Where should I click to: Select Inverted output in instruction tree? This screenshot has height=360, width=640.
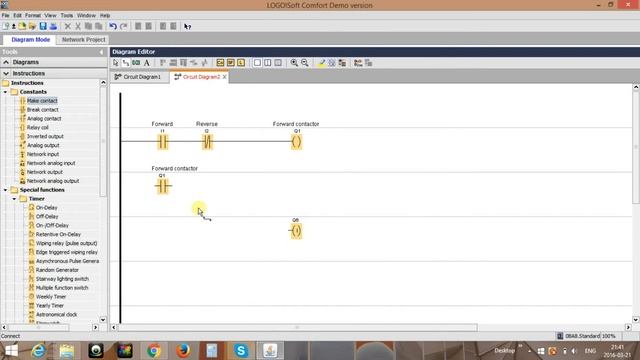tap(45, 136)
